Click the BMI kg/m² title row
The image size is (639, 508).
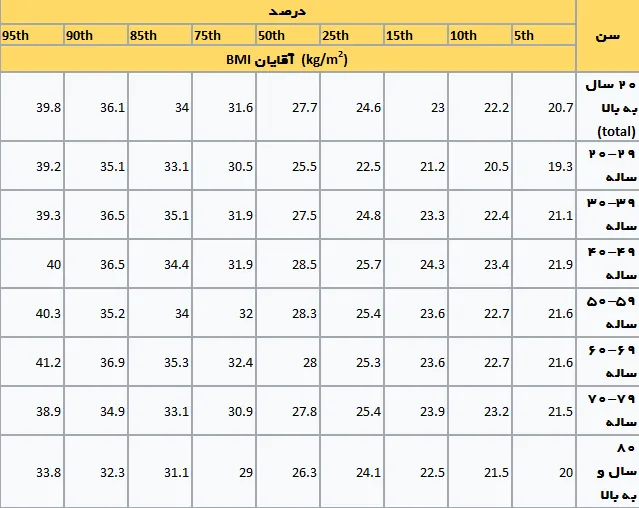pyautogui.click(x=288, y=59)
